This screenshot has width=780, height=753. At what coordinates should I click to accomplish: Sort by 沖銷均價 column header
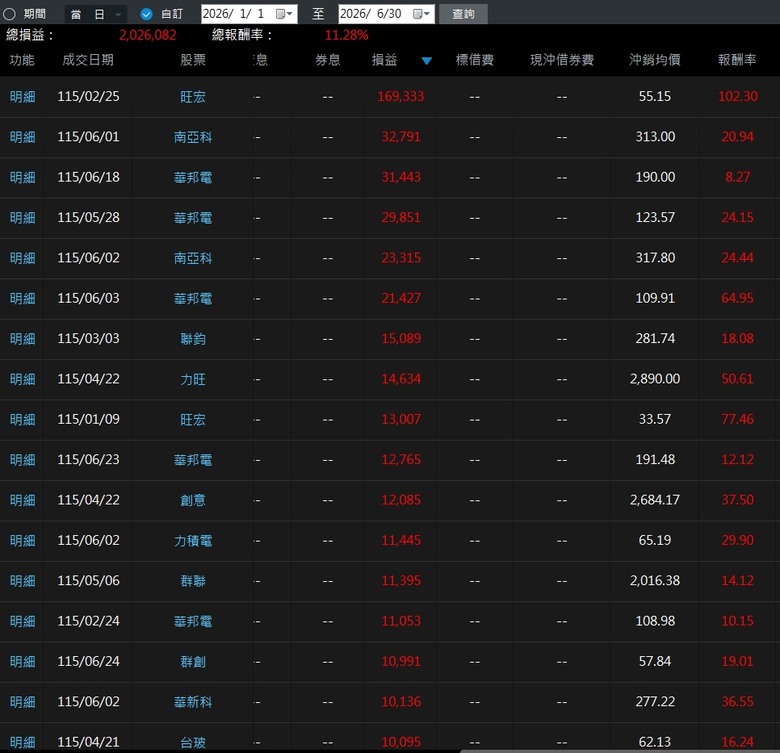pos(655,60)
